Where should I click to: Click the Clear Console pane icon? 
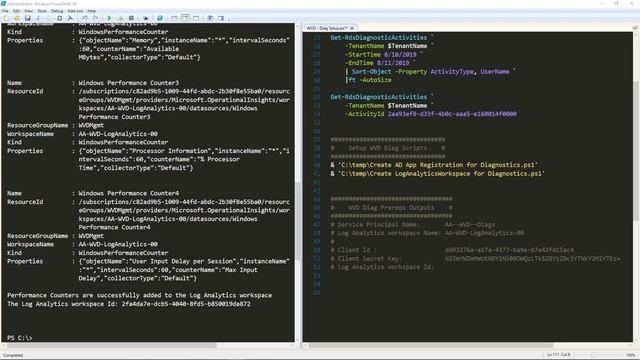coord(70,18)
